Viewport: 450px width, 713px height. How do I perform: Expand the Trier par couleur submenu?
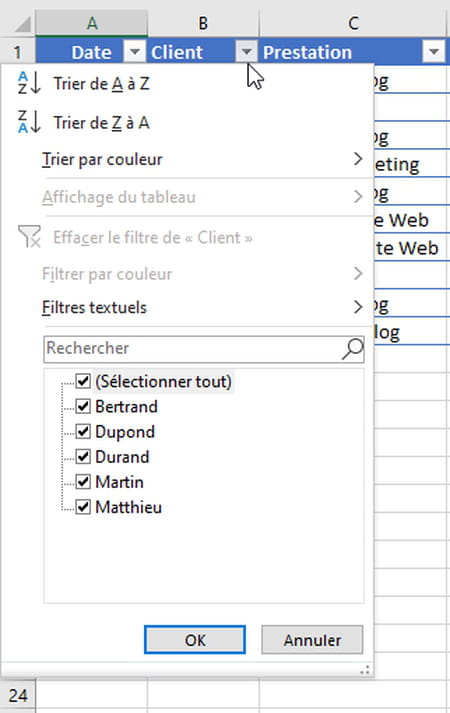pyautogui.click(x=204, y=160)
